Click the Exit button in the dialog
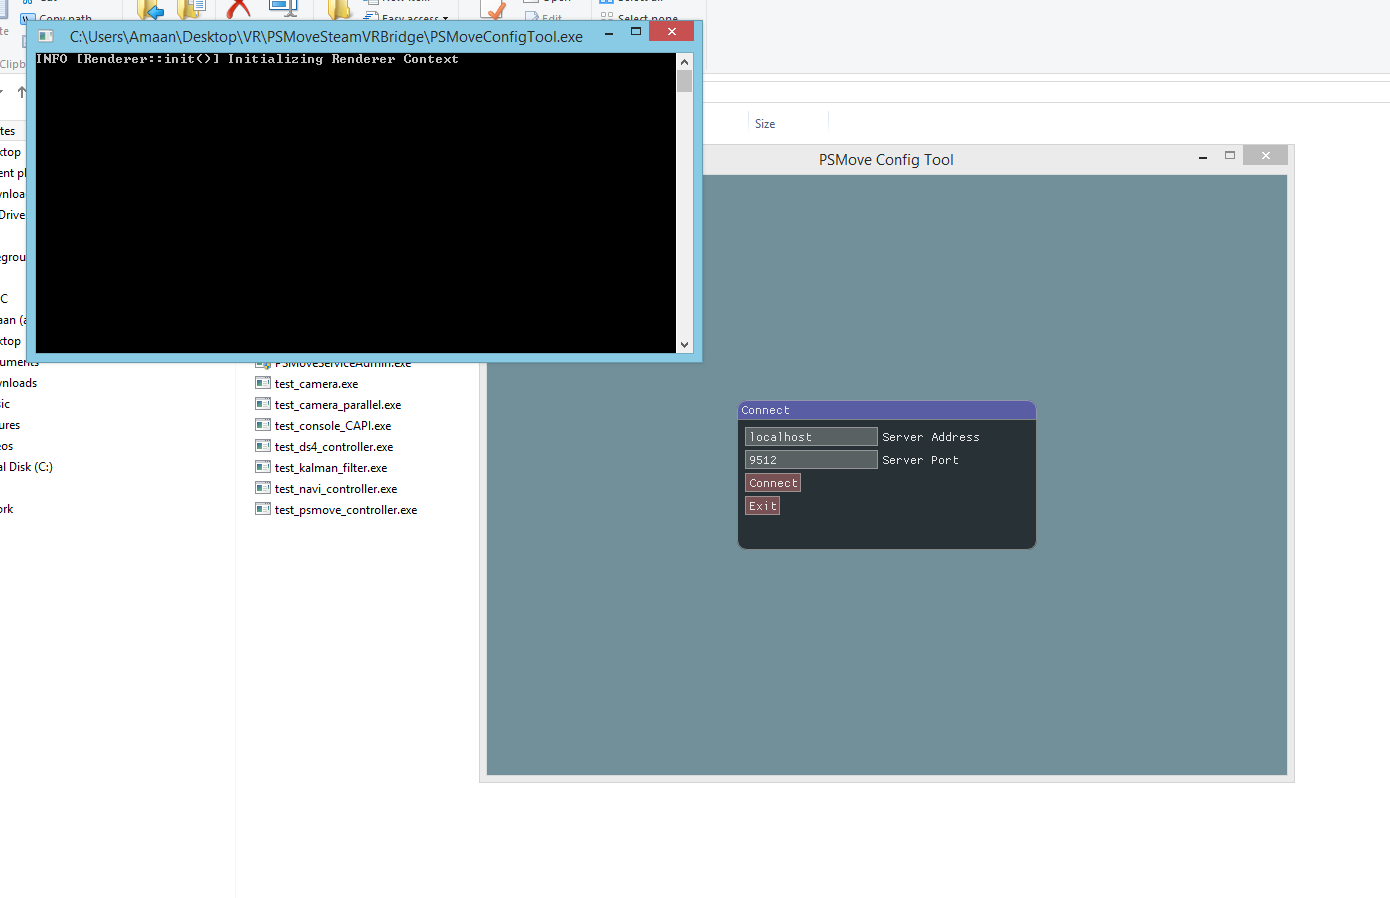Screen dimensions: 1390x898 coord(762,506)
